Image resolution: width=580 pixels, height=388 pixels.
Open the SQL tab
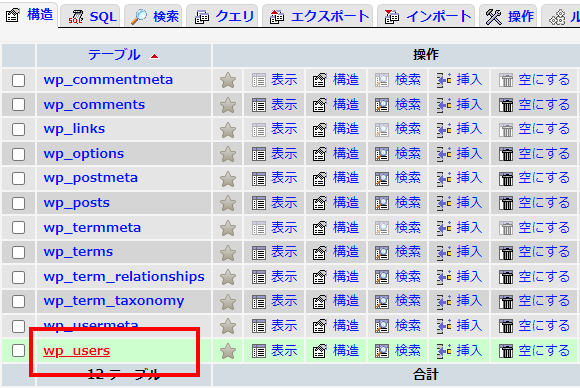[92, 17]
